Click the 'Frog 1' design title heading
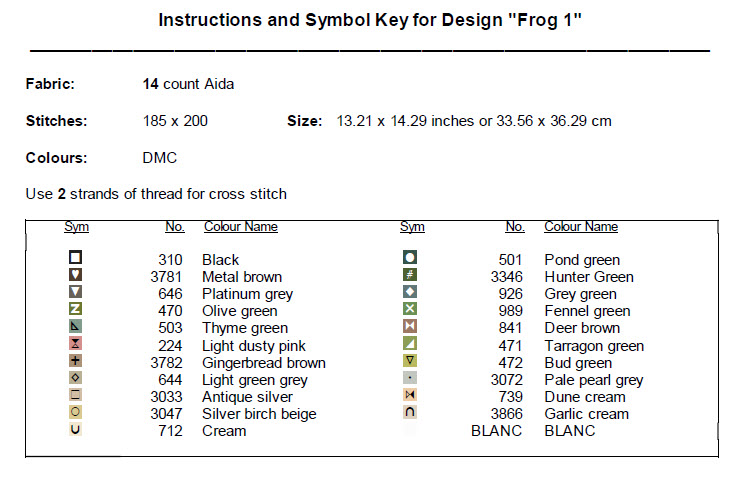743x479 pixels. click(x=370, y=19)
